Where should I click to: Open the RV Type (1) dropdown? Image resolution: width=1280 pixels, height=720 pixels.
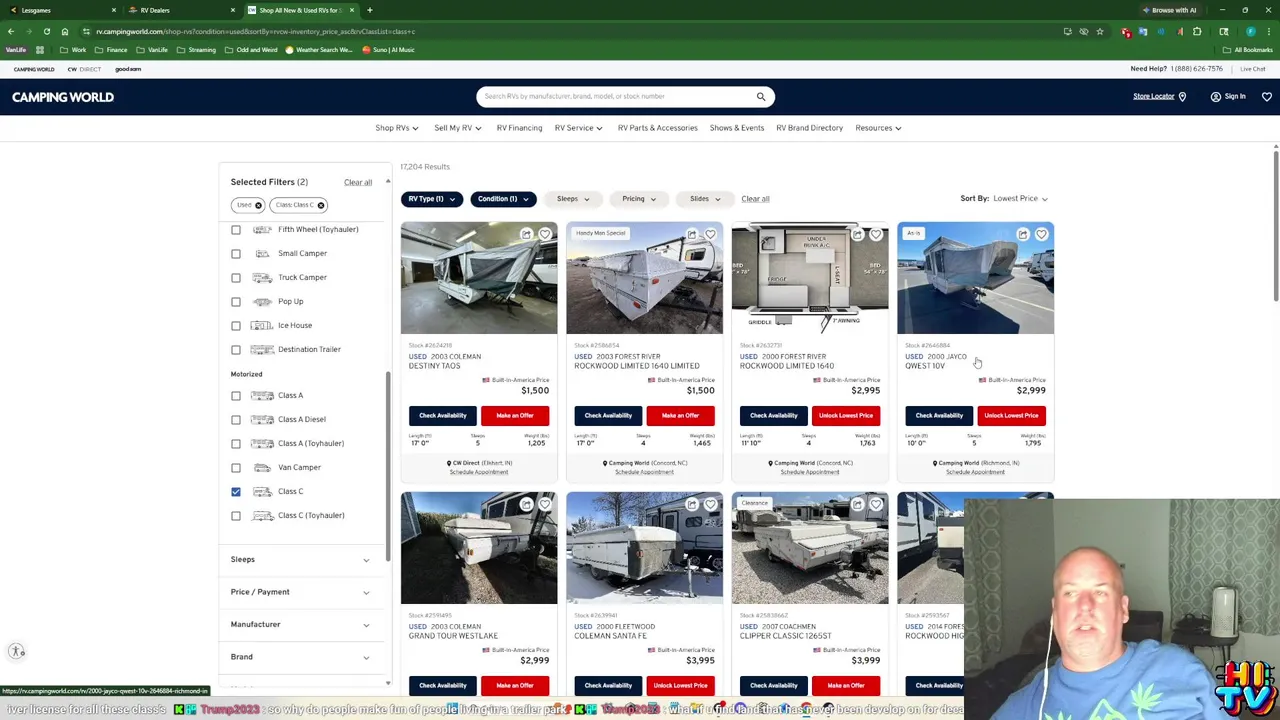(431, 199)
